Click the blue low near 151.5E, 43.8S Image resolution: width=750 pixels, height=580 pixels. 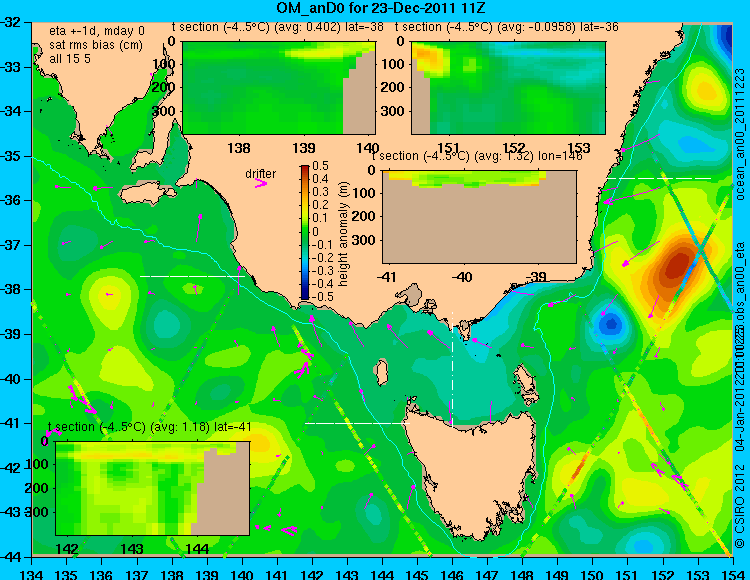[643, 545]
